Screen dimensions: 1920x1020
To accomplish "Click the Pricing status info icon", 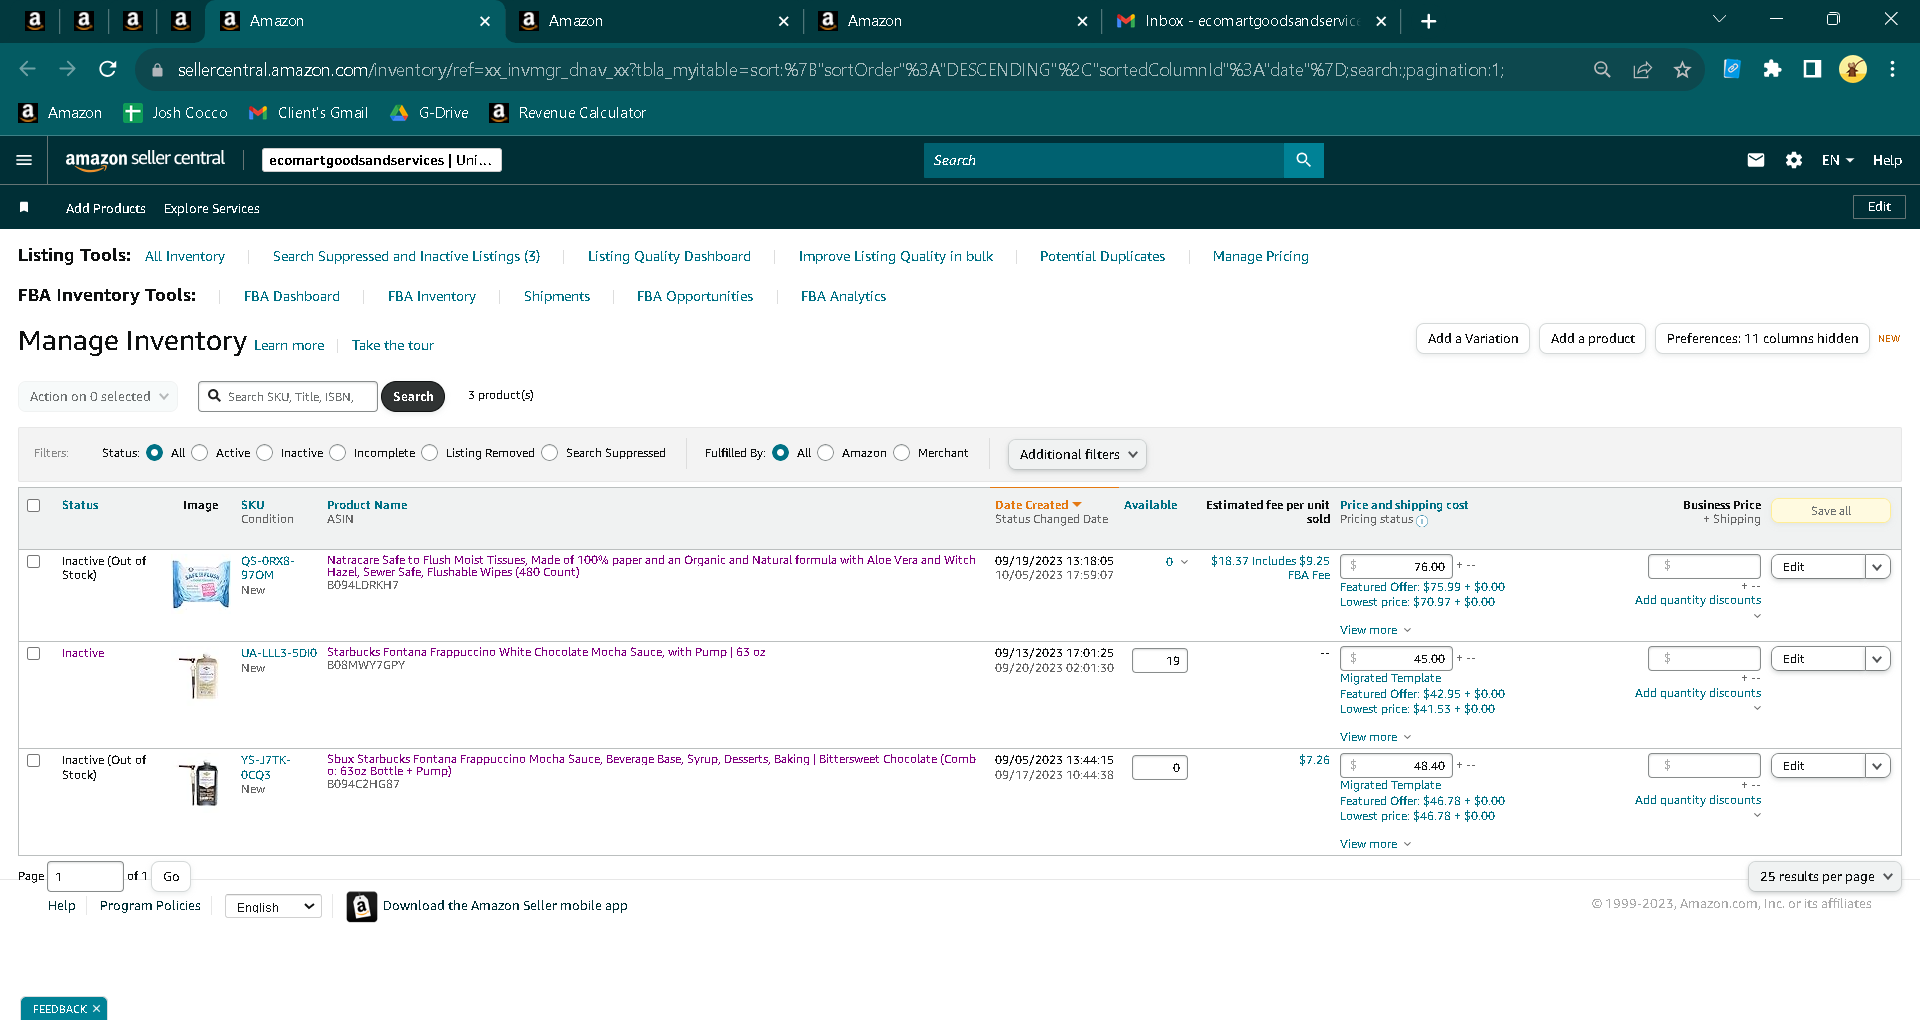I will (x=1422, y=521).
